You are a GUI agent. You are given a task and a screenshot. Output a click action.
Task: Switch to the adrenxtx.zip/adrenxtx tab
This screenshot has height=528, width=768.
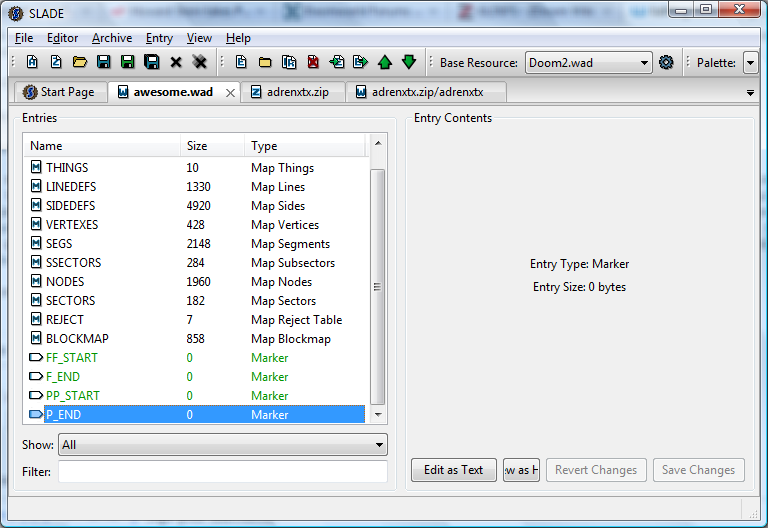426,92
